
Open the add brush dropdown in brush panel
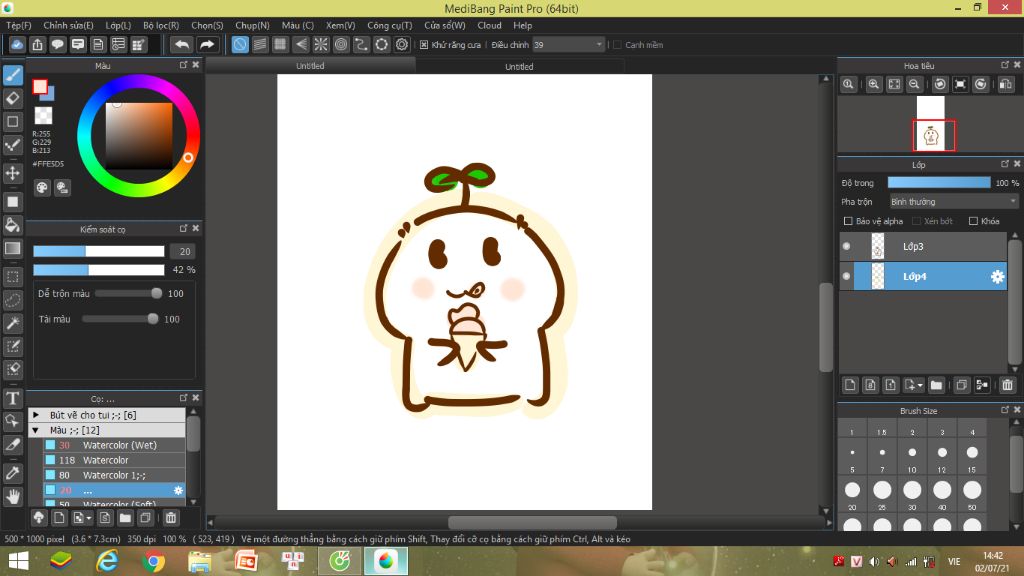coord(89,518)
